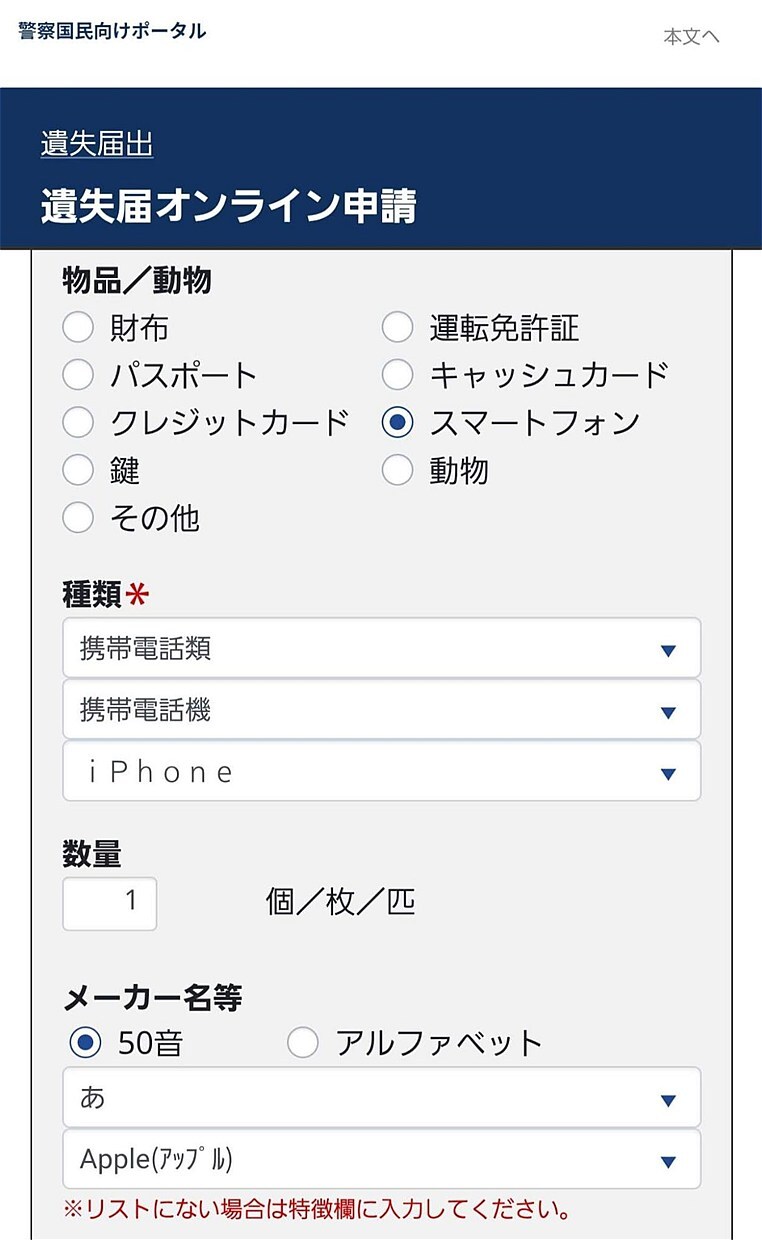762x1240 pixels.
Task: Open the iPhone type dropdown
Action: click(x=381, y=772)
